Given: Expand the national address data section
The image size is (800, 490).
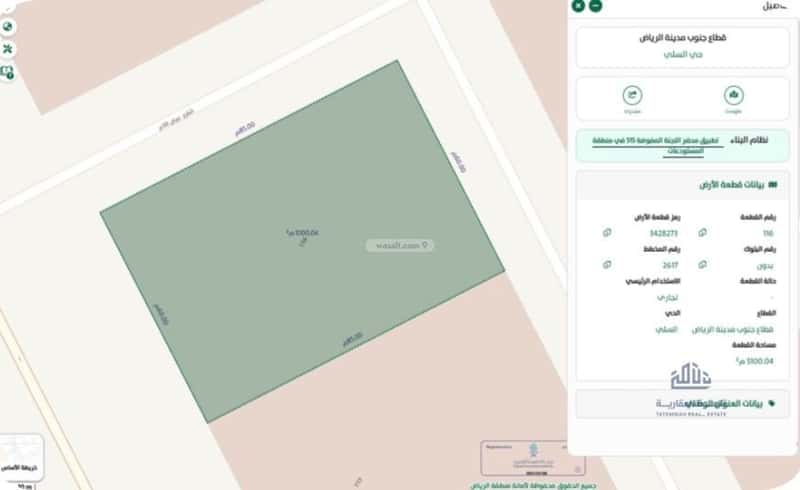Looking at the screenshot, I should pos(682,404).
